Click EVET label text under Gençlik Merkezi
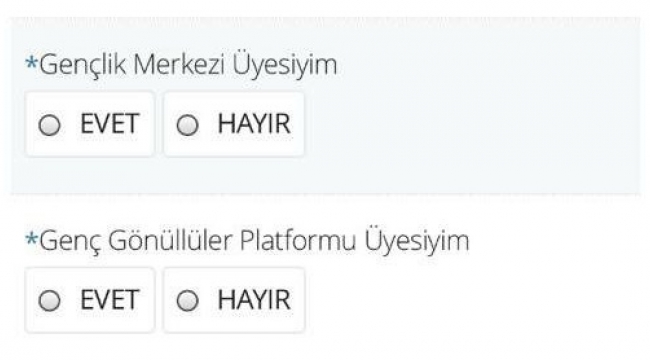This screenshot has height=360, width=650. click(x=109, y=124)
